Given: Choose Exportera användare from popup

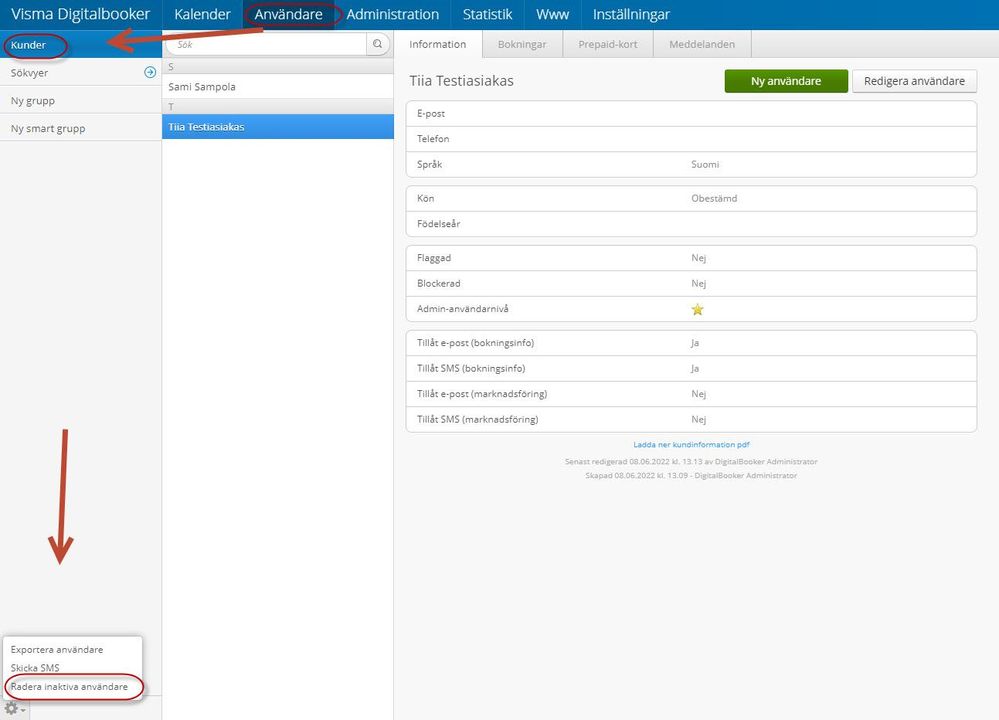Looking at the screenshot, I should pos(57,649).
